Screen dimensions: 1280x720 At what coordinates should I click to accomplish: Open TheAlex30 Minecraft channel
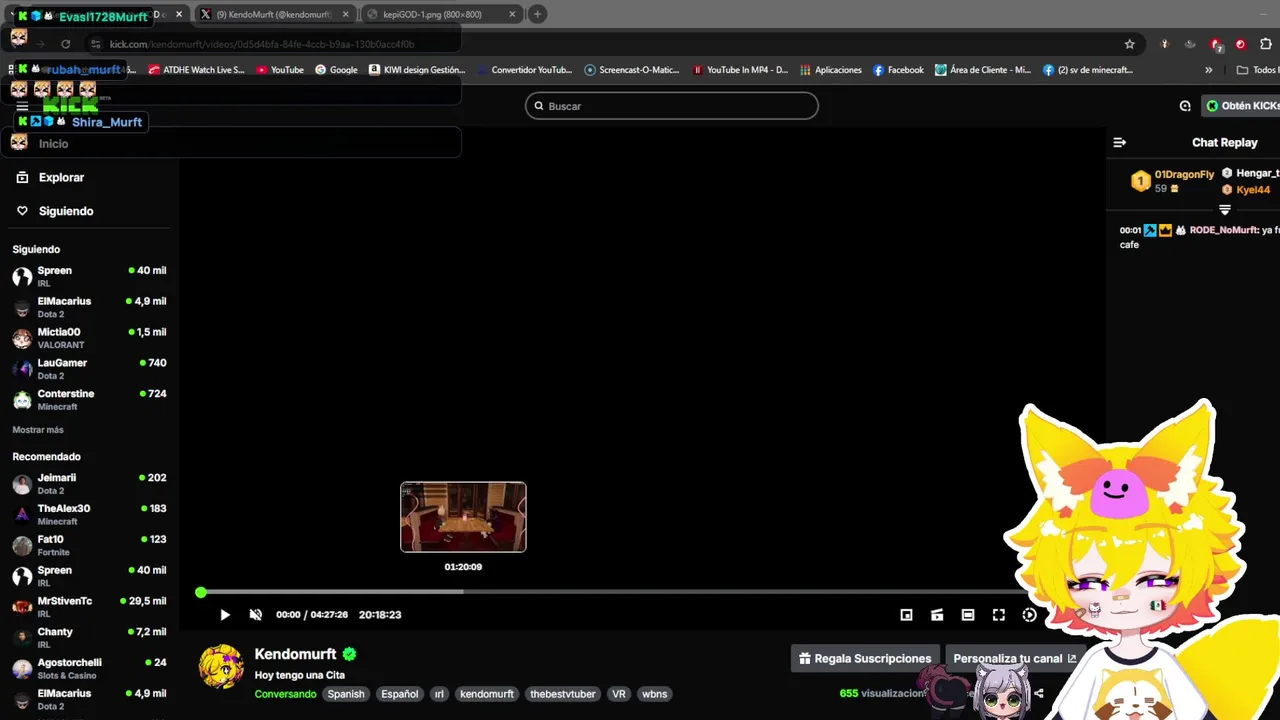tap(88, 515)
